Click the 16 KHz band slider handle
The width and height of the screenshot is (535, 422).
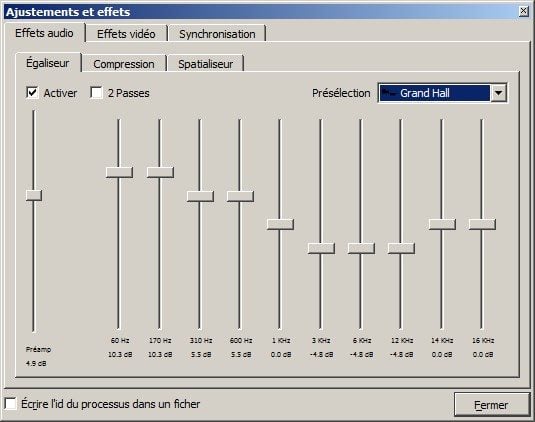482,224
